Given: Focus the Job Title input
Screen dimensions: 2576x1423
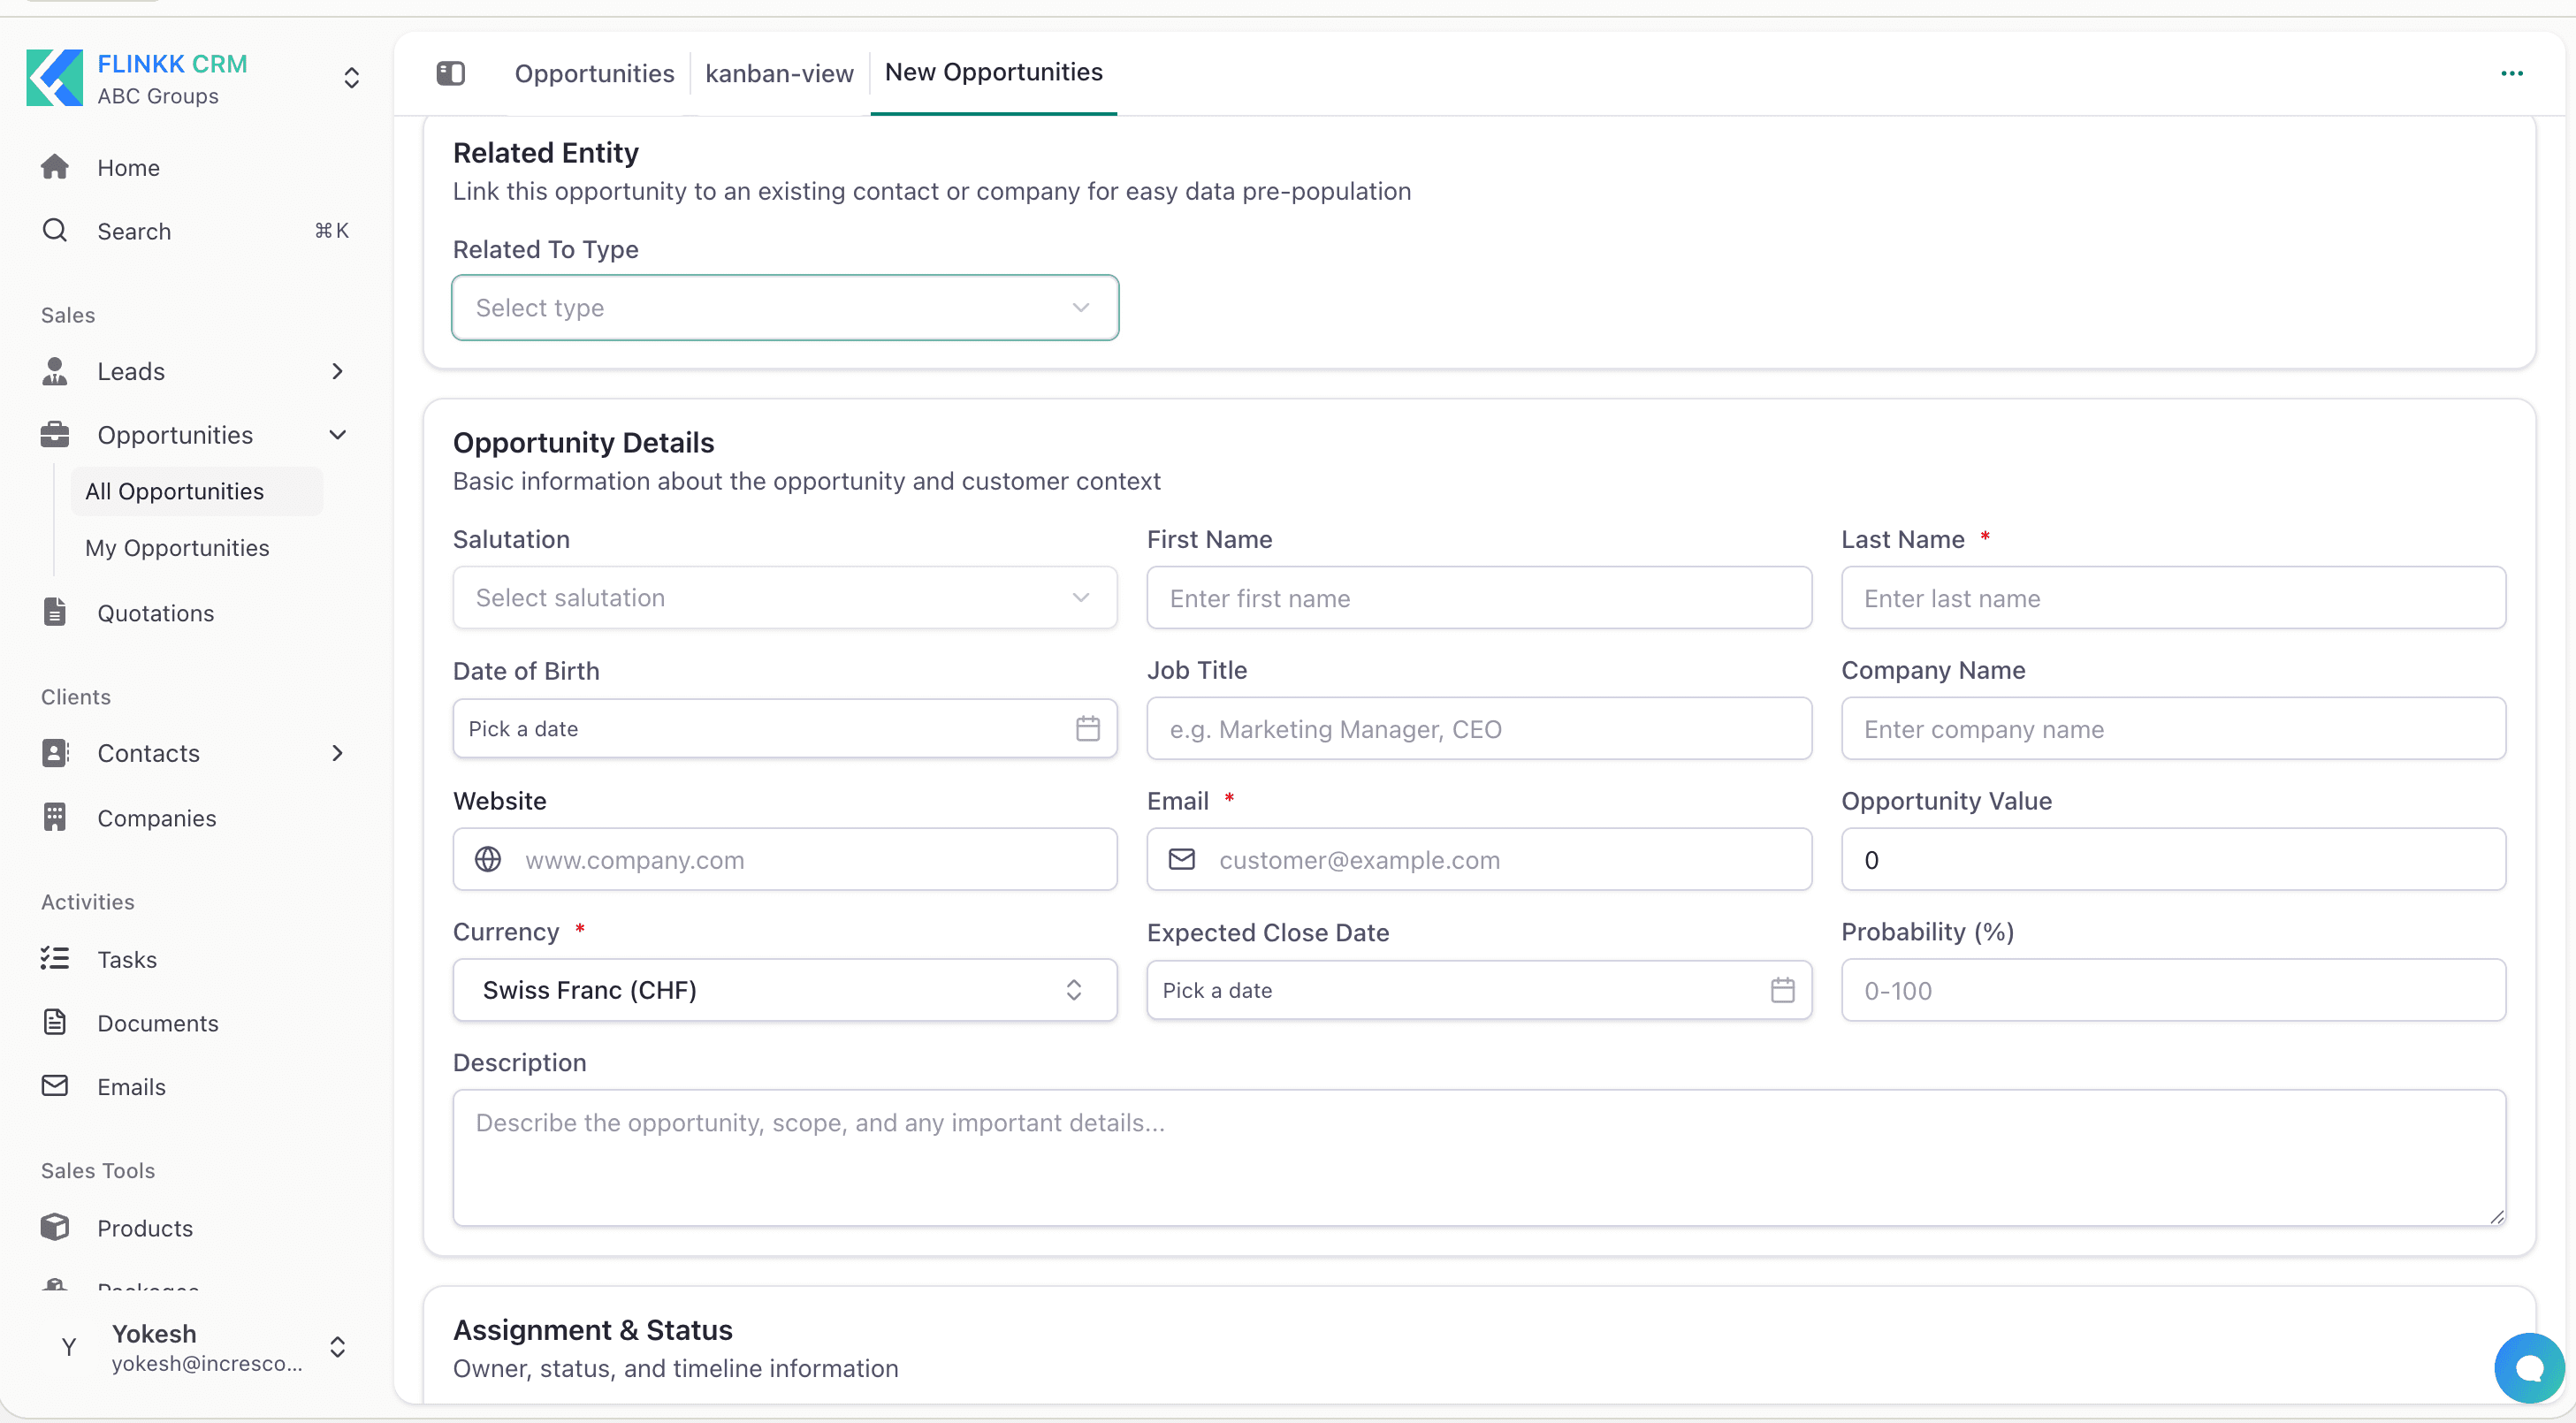Looking at the screenshot, I should (1479, 728).
